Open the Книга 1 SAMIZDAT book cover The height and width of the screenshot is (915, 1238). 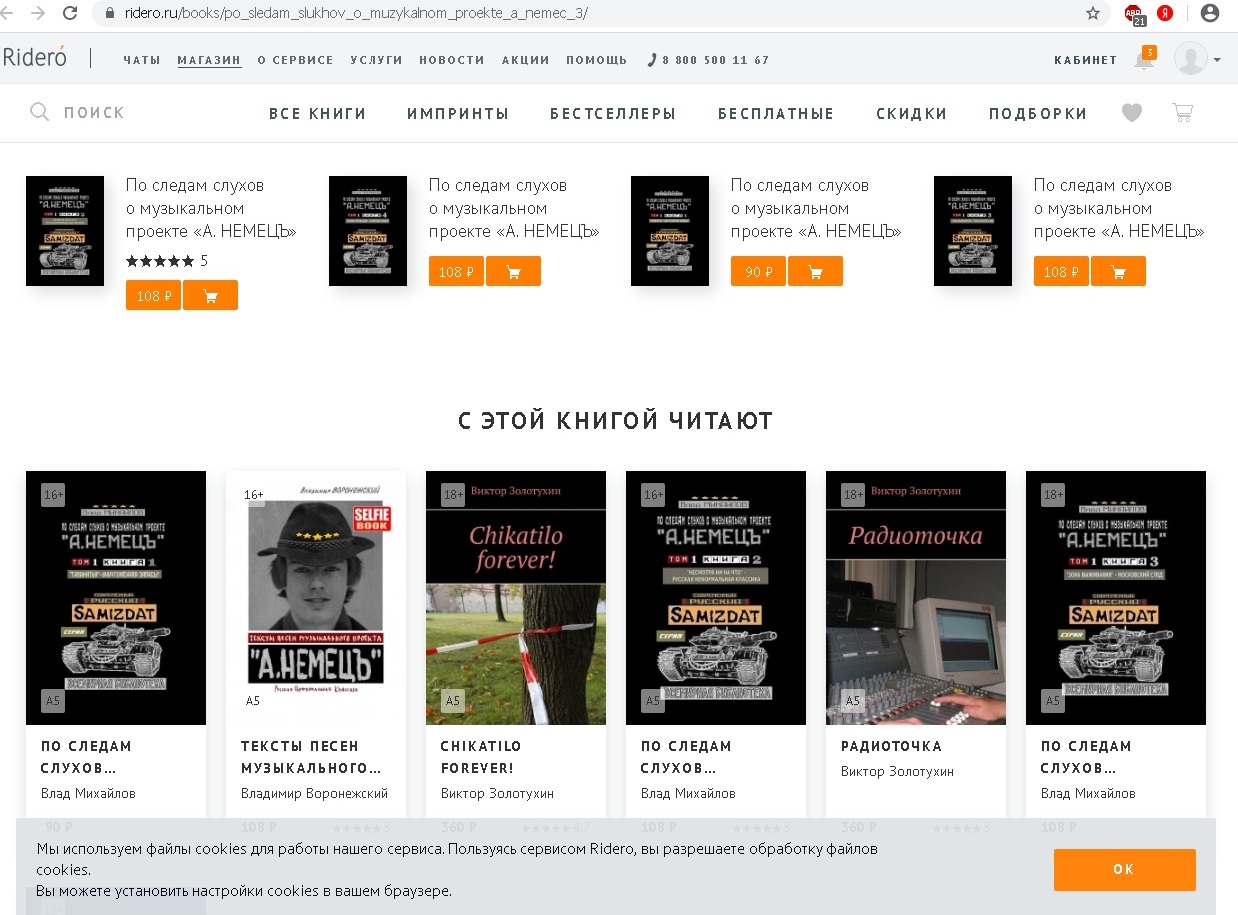point(116,598)
